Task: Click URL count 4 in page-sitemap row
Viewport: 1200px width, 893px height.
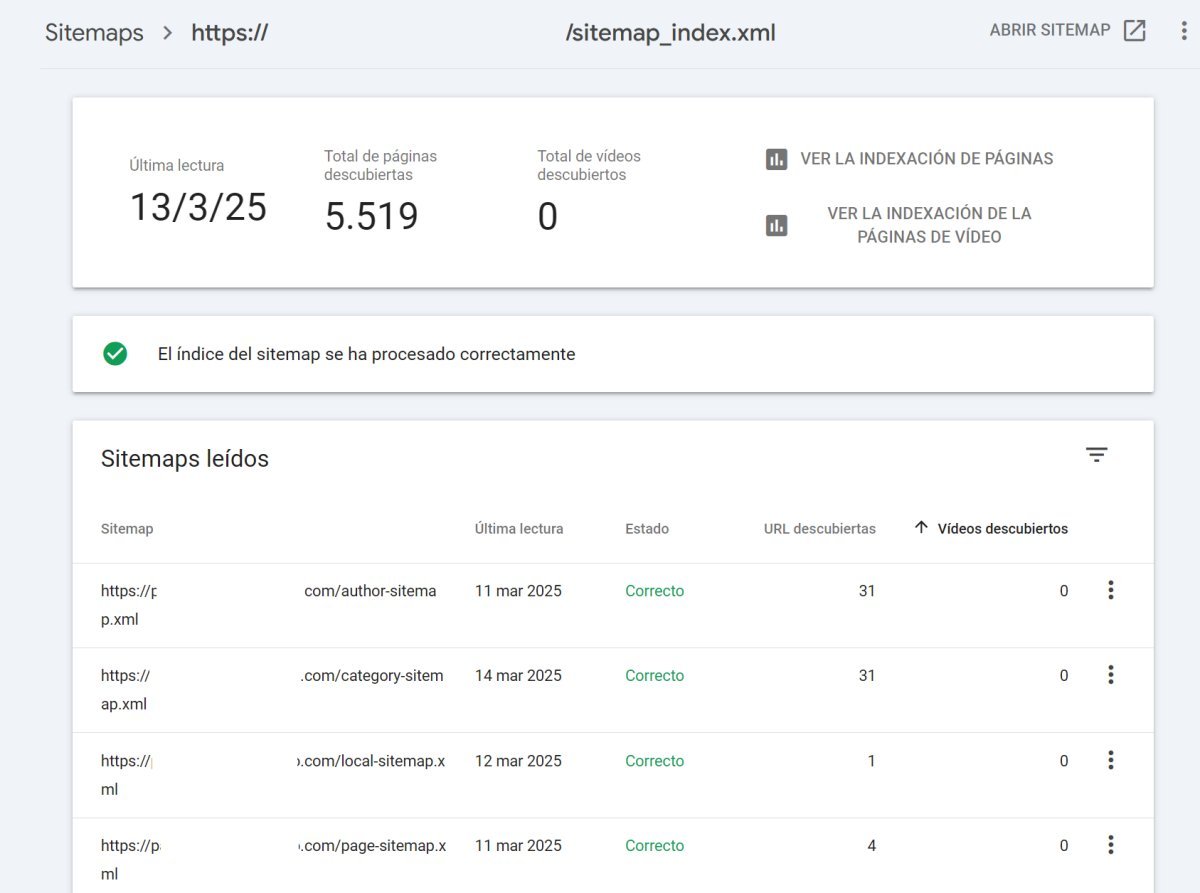Action: (871, 846)
